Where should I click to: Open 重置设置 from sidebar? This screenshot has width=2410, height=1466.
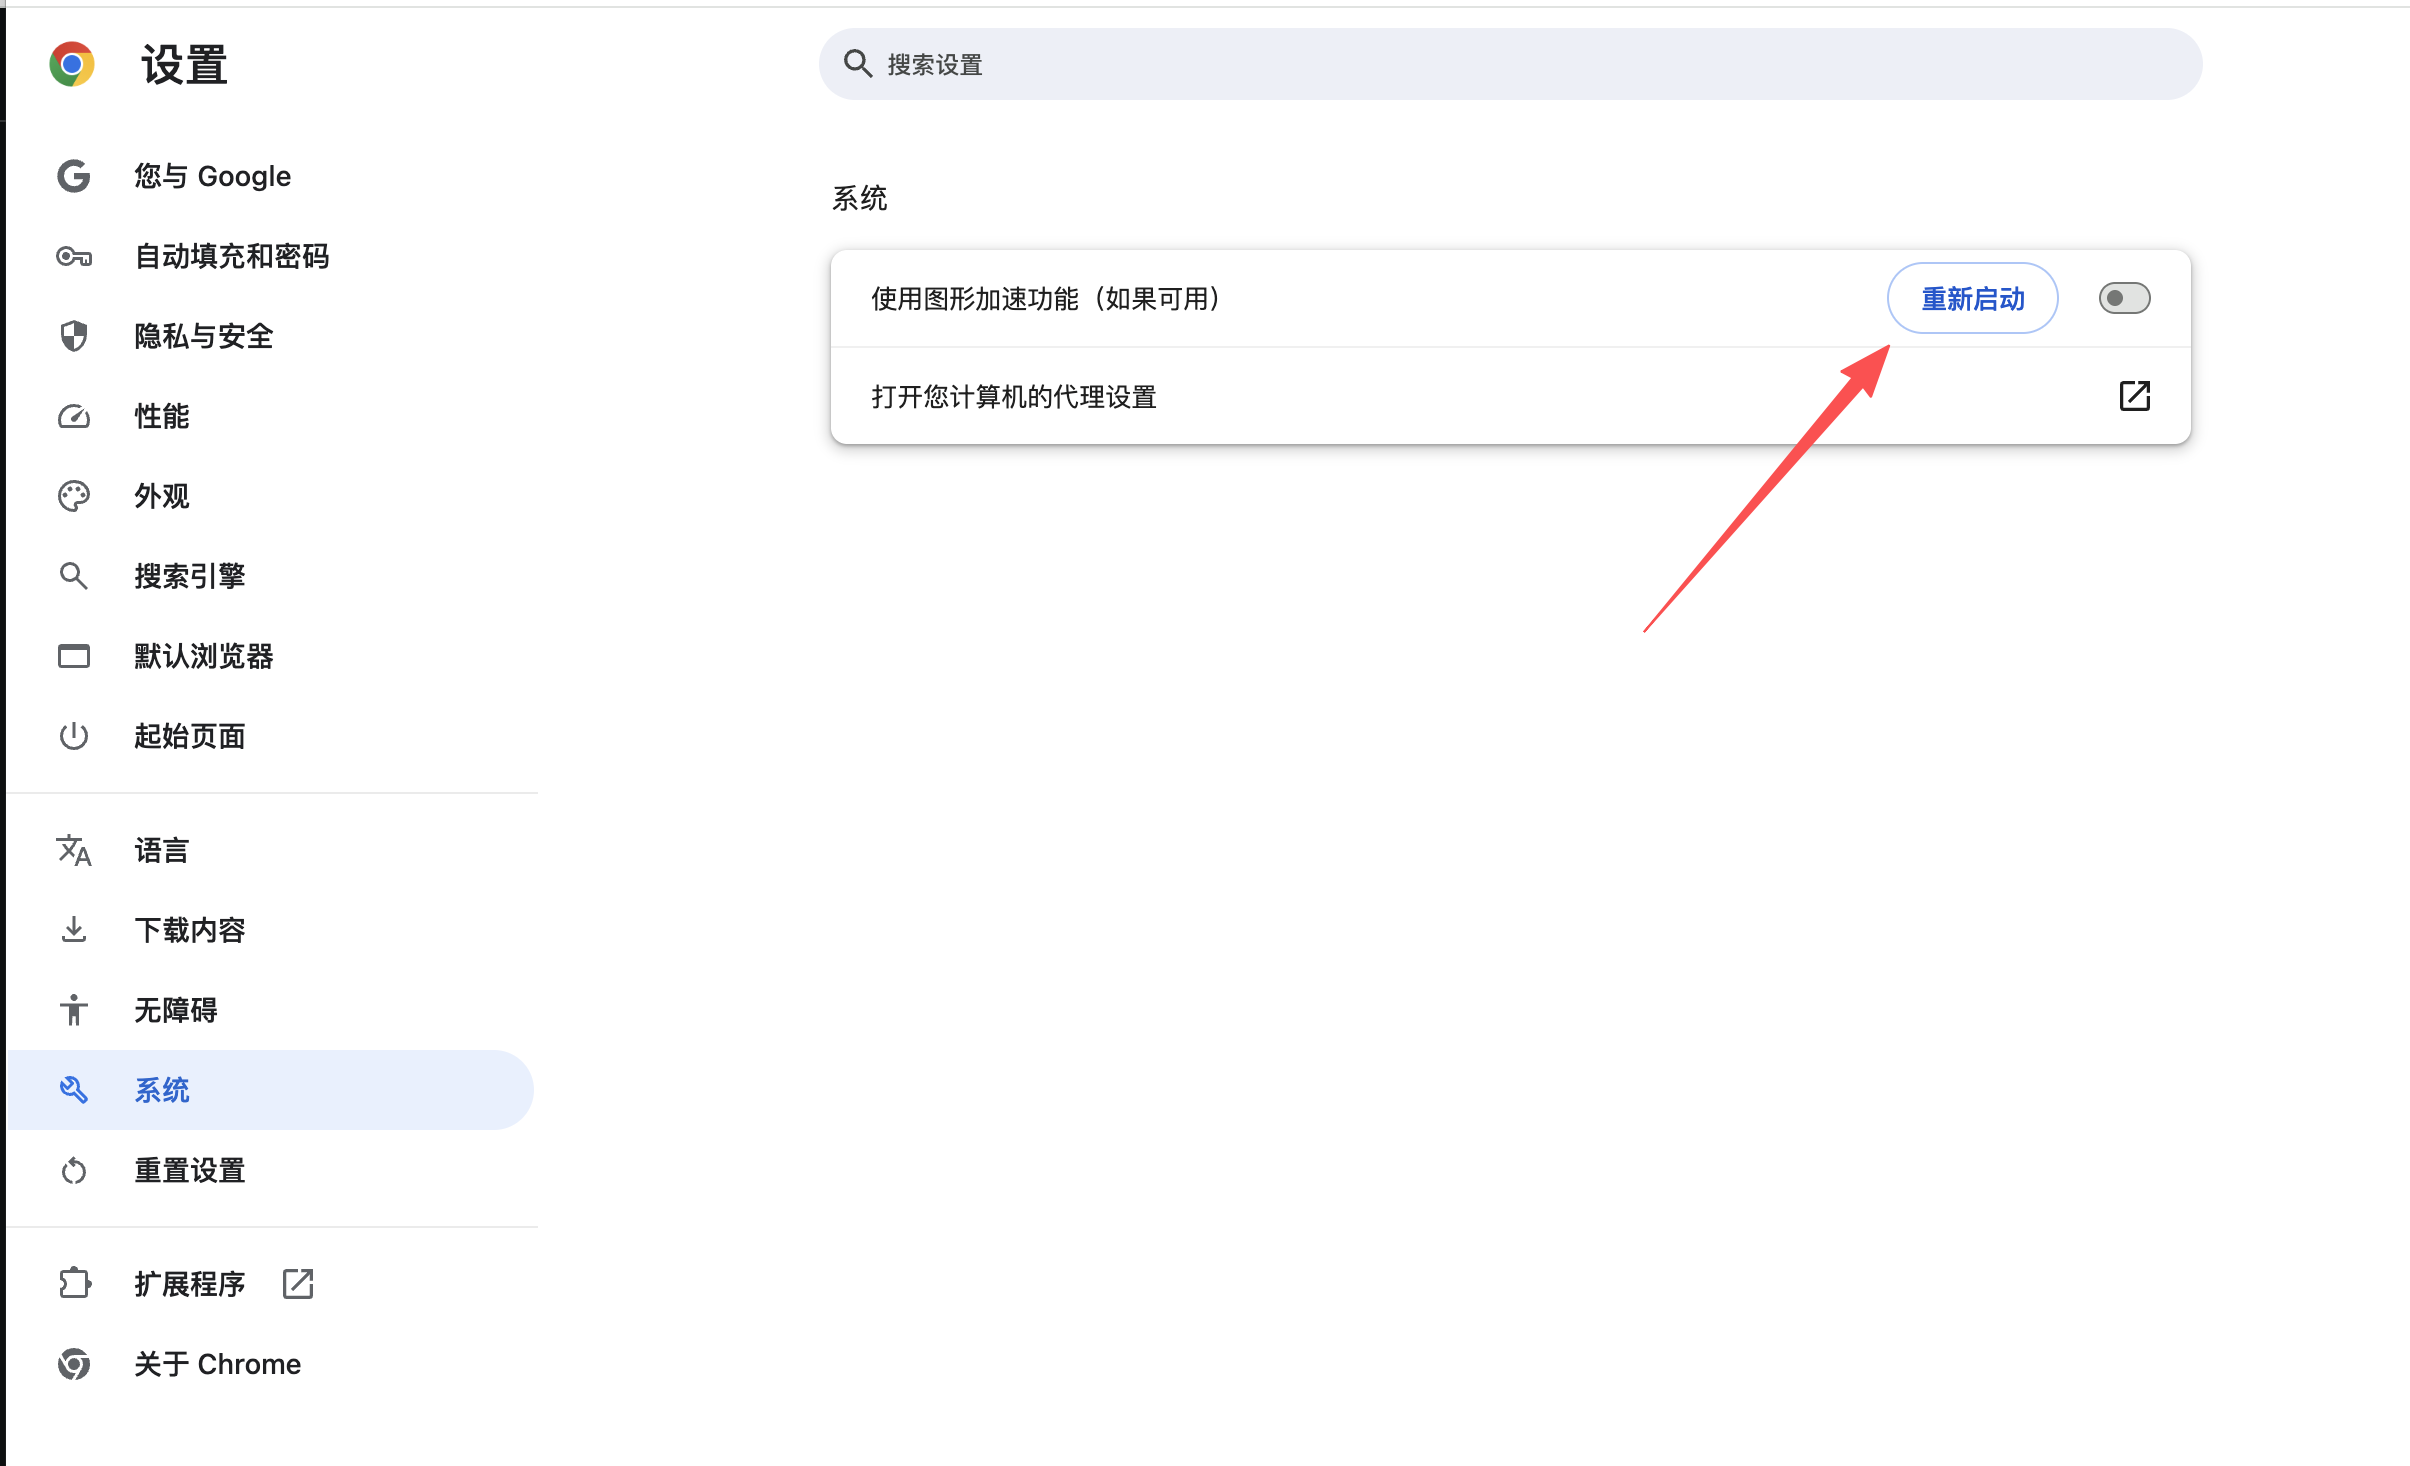click(190, 1170)
